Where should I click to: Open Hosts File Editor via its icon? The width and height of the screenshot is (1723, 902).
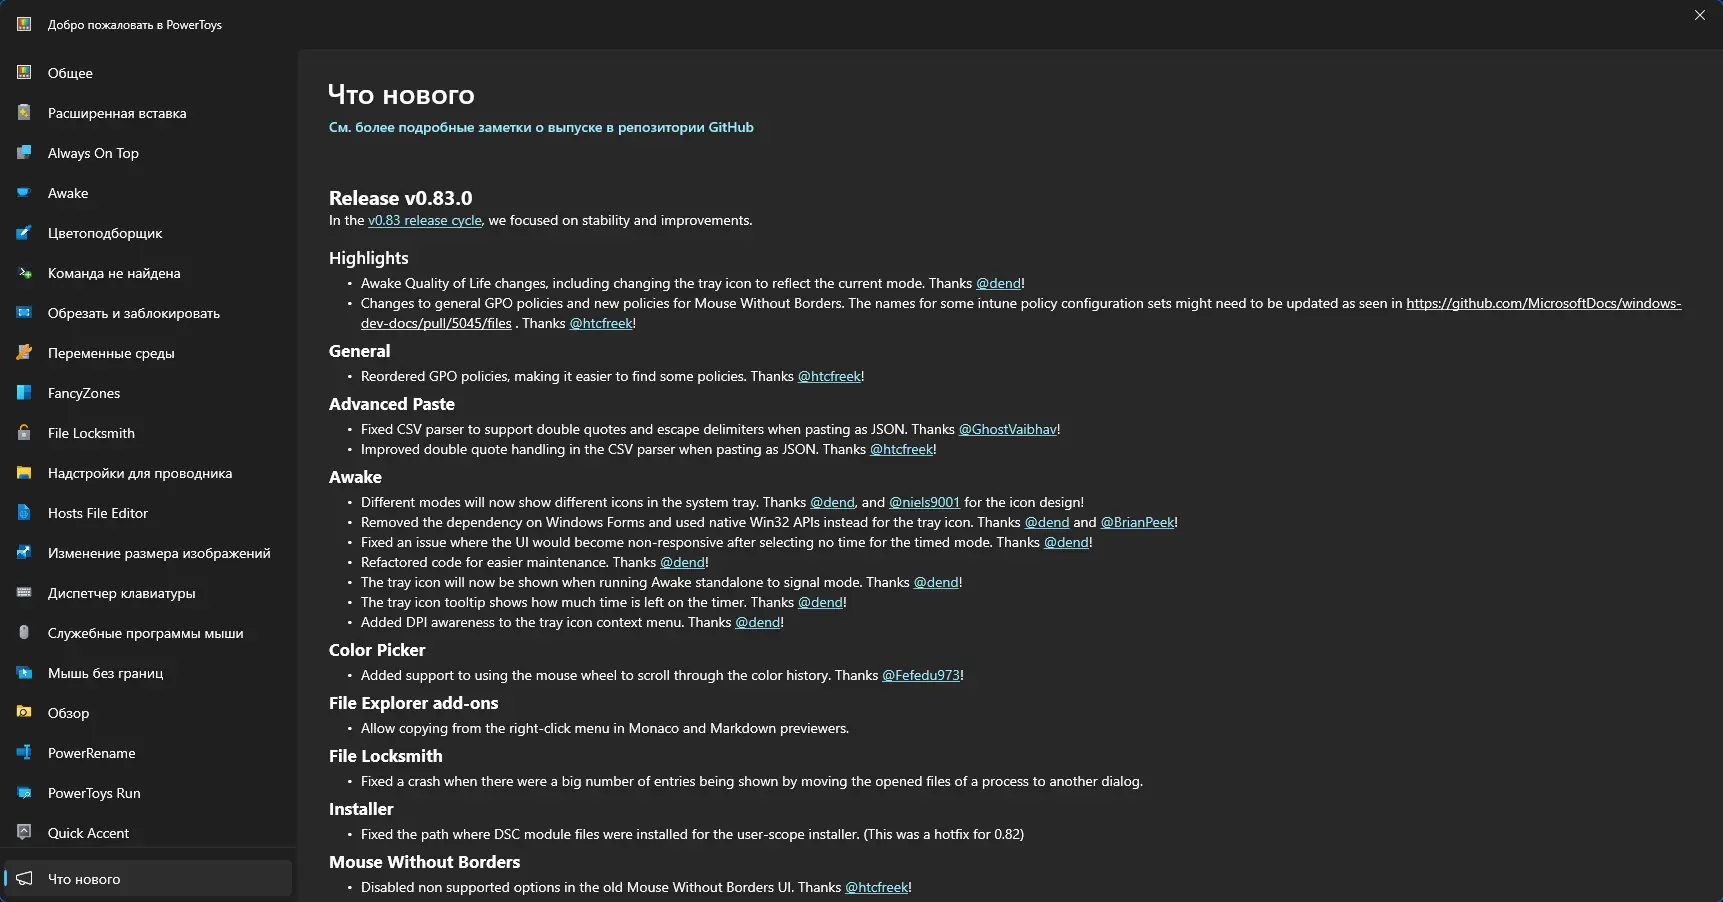(x=24, y=513)
